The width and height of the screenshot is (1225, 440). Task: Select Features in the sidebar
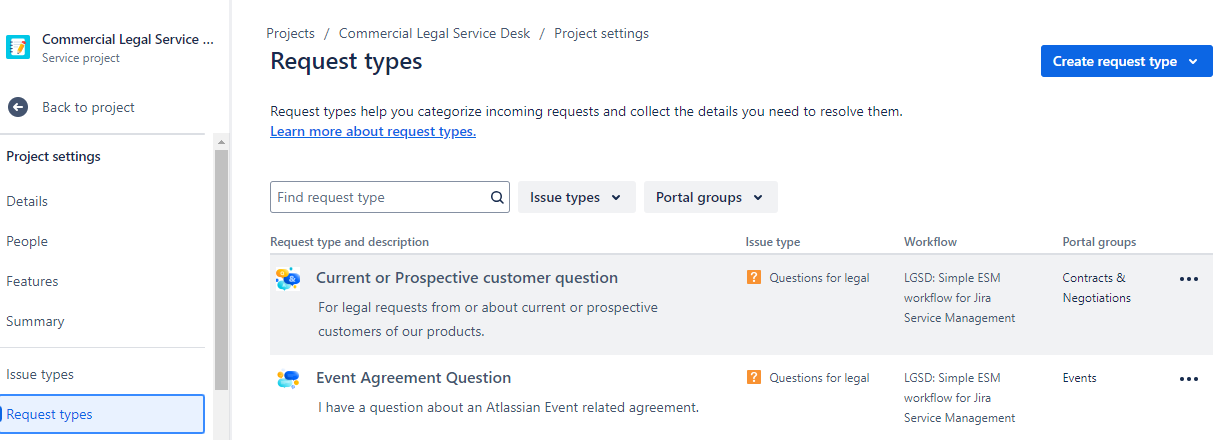pos(32,281)
